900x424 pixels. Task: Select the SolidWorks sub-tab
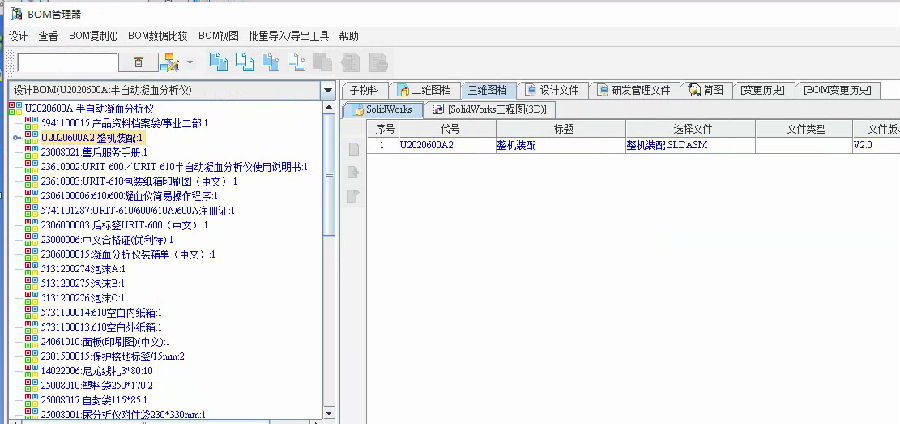[x=383, y=110]
